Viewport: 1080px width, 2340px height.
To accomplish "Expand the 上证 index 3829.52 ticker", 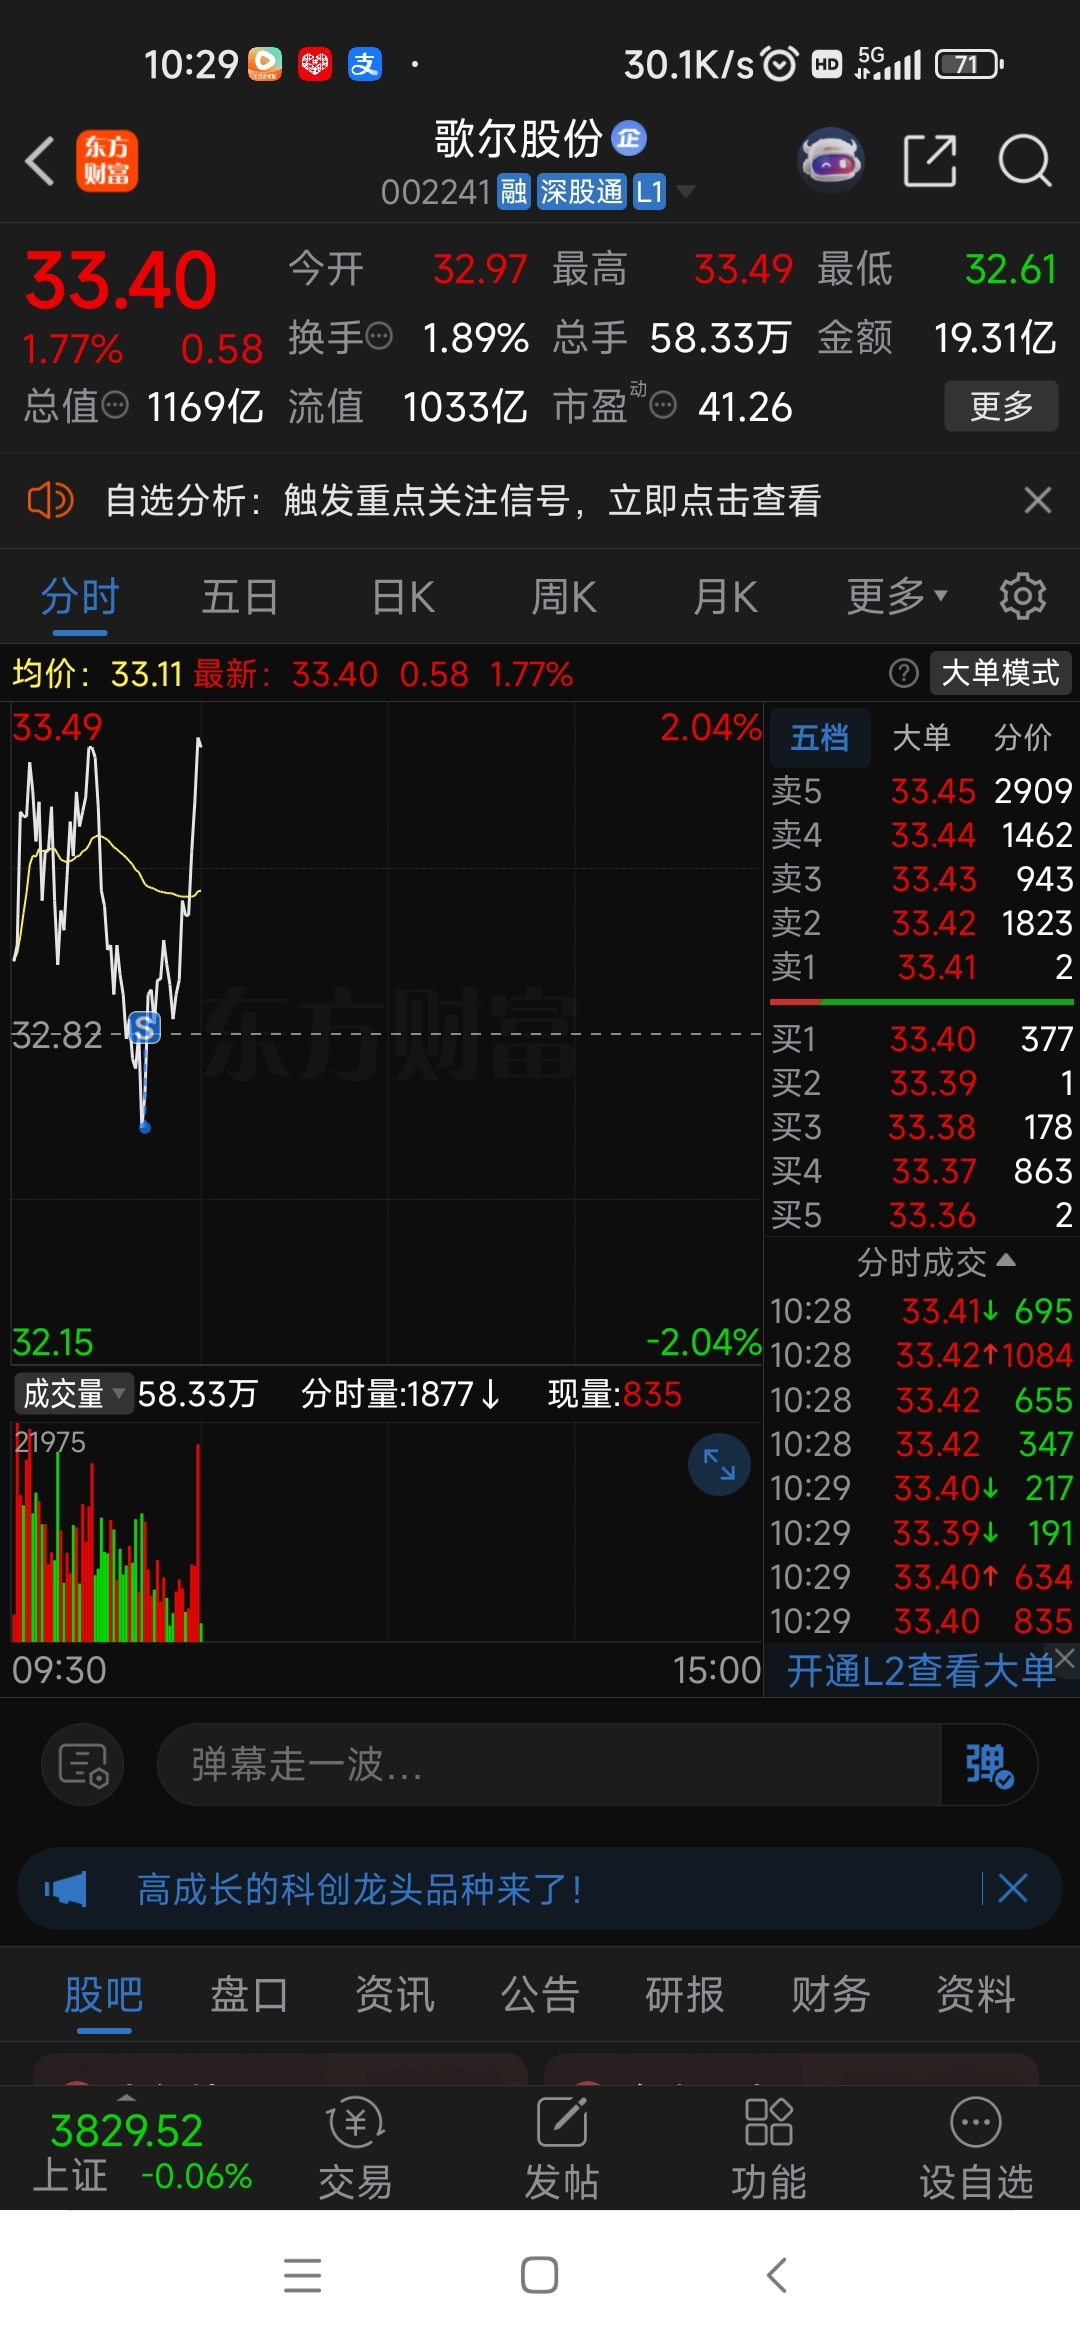I will pyautogui.click(x=142, y=2148).
